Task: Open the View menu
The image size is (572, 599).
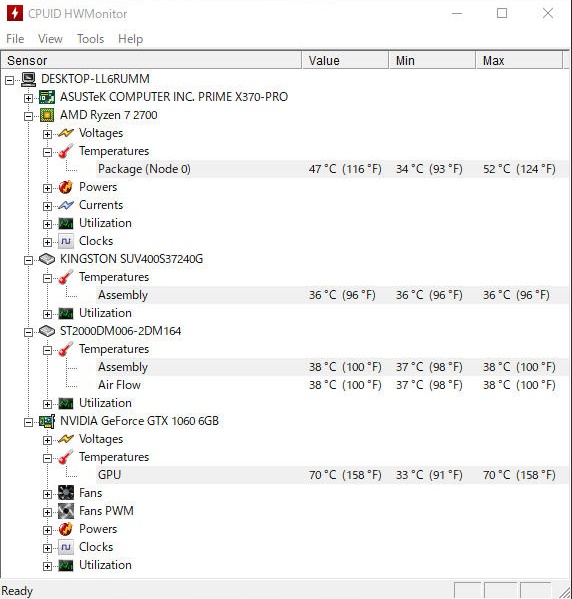Action: click(50, 39)
